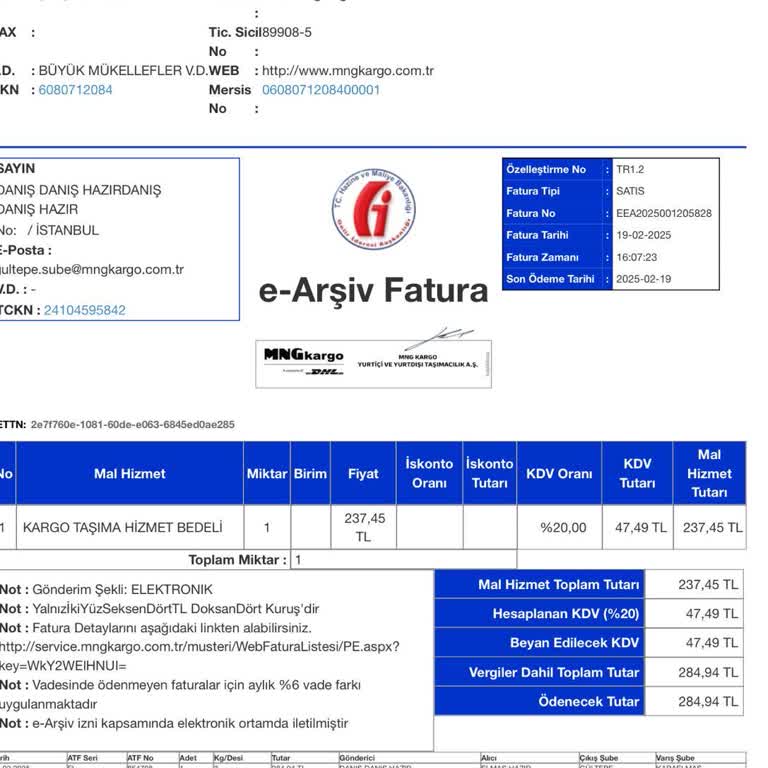Open the www.mngkargo.com.tr website link
The height and width of the screenshot is (768, 768).
click(348, 71)
